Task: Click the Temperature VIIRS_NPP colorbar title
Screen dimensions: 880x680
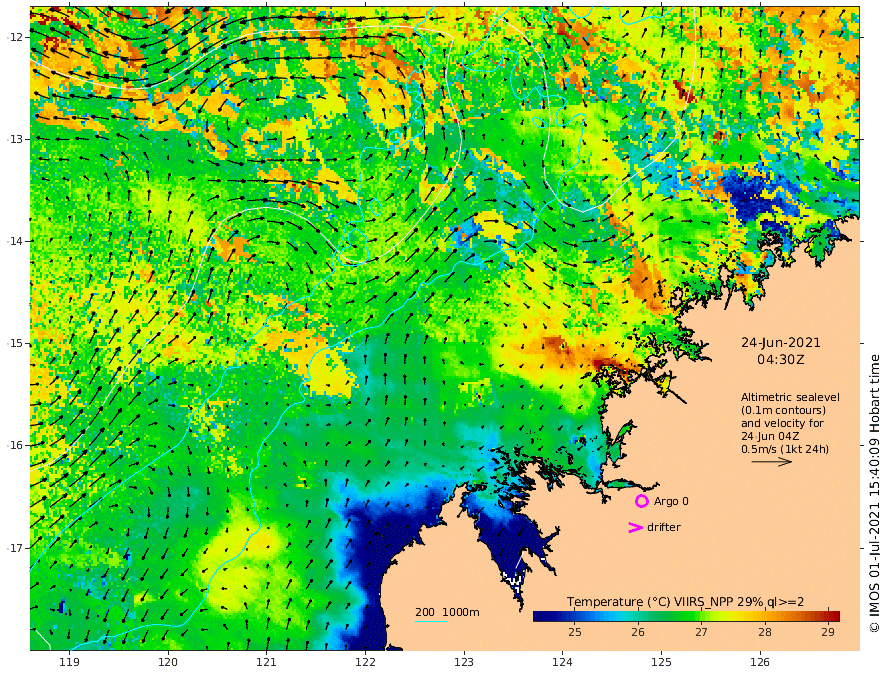Action: point(685,602)
